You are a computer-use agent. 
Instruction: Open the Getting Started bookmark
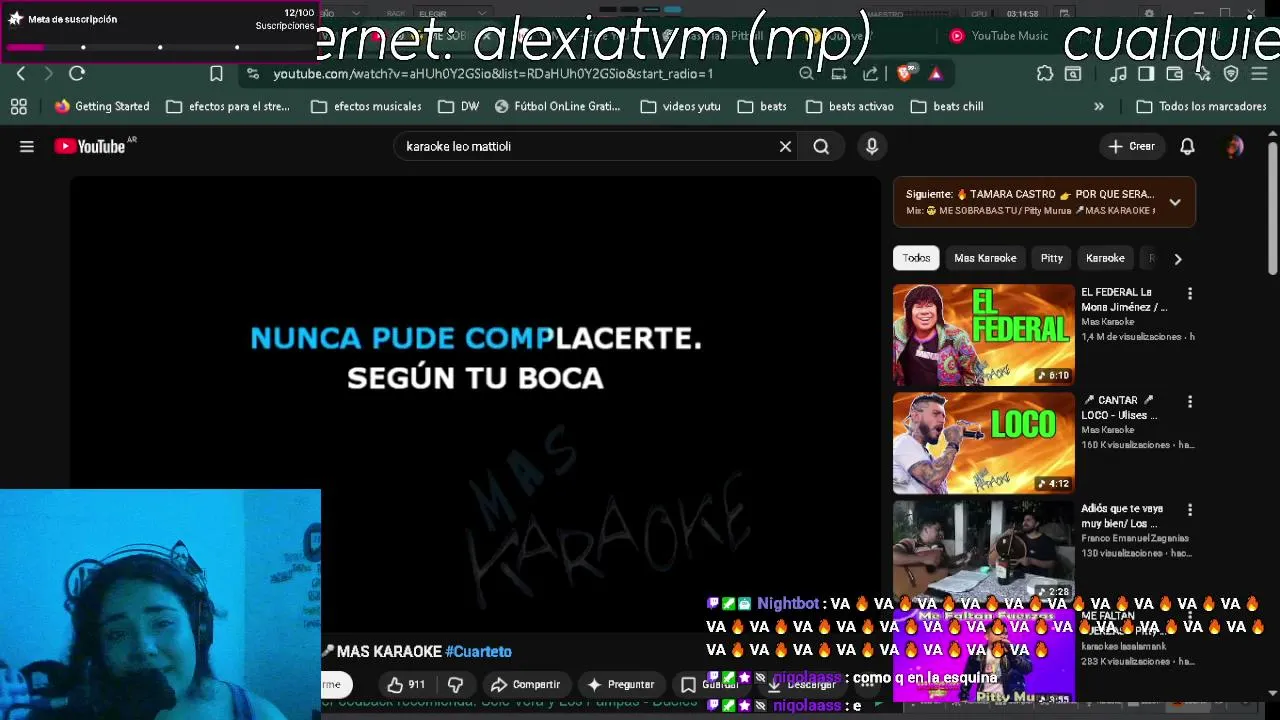click(x=102, y=107)
